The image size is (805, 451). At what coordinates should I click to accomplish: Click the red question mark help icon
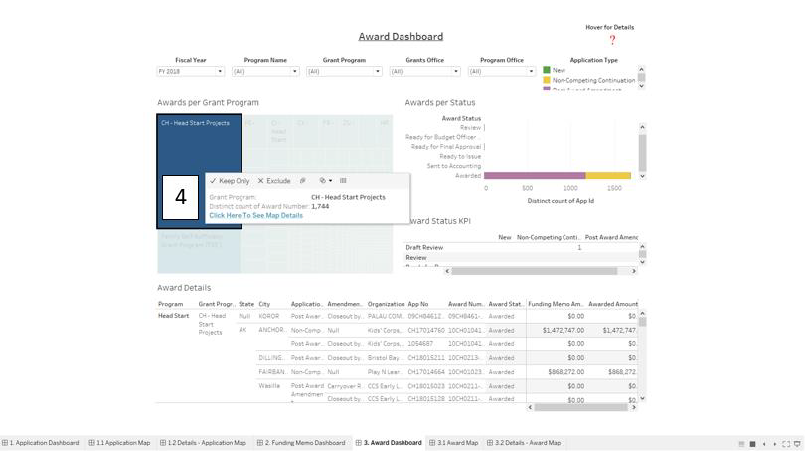pos(612,40)
